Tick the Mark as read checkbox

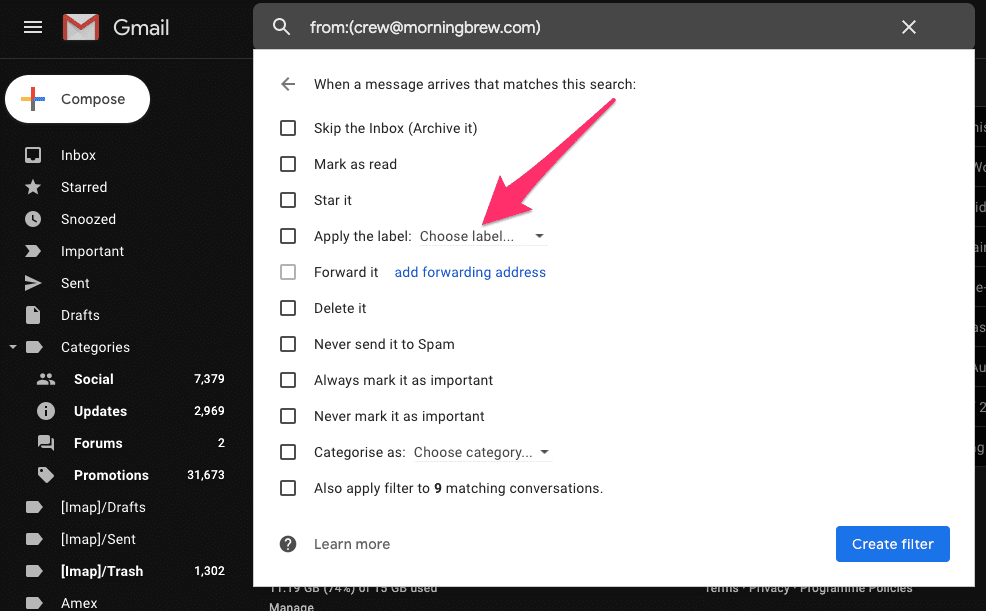coord(288,164)
